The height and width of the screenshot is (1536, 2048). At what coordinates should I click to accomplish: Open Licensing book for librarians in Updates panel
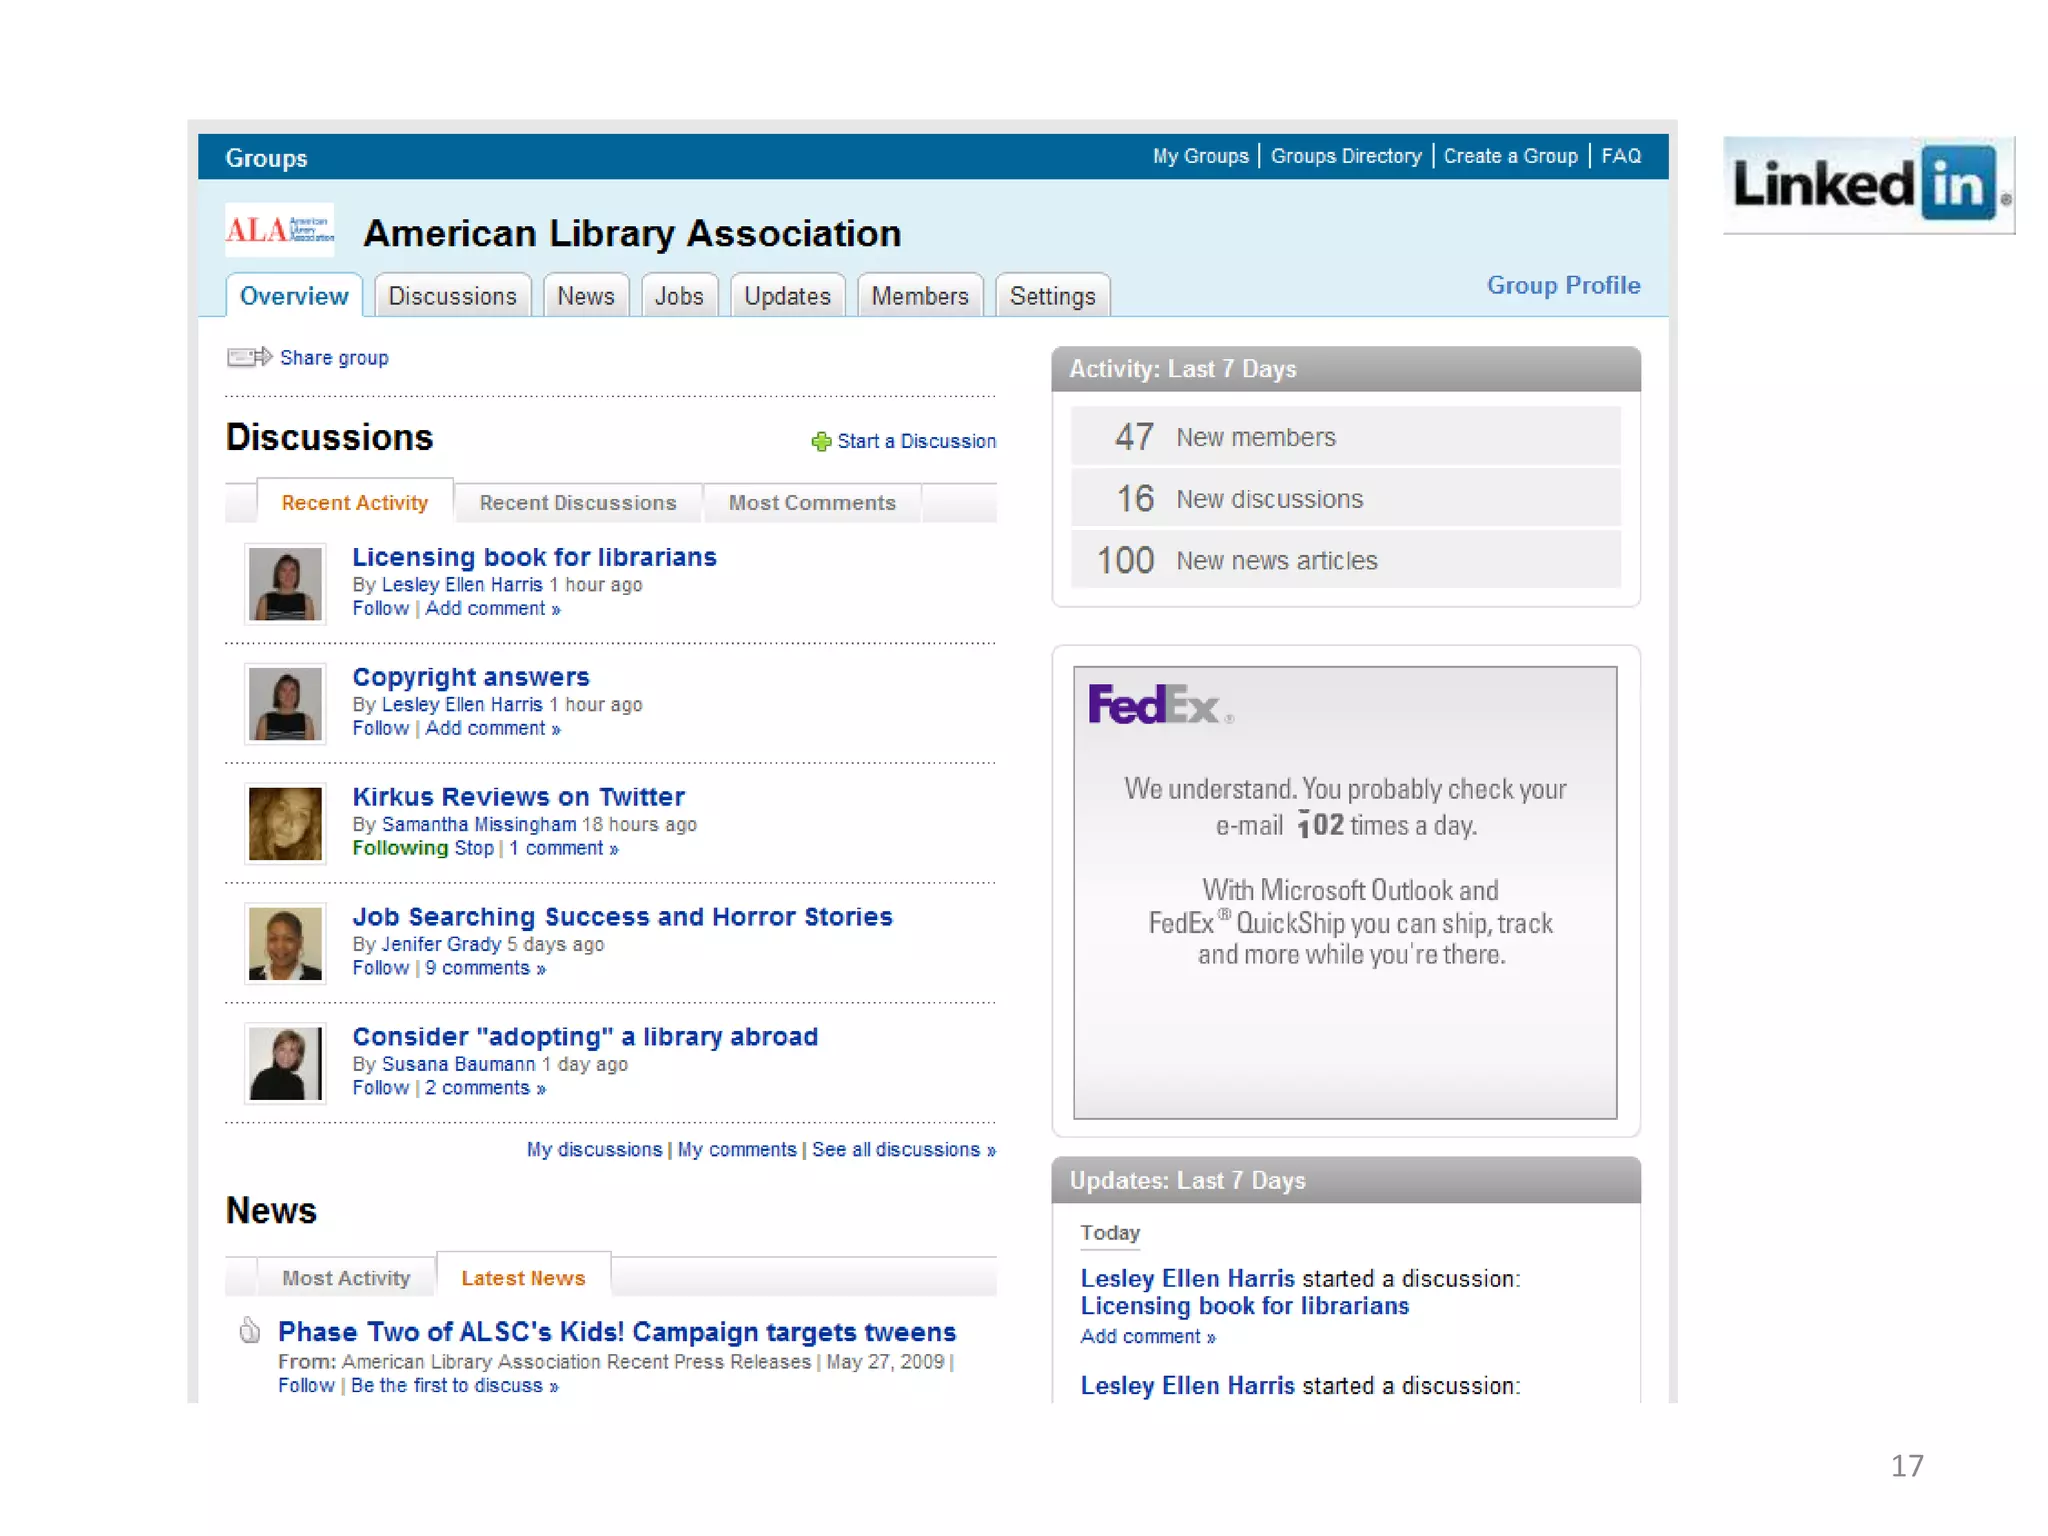click(1244, 1306)
